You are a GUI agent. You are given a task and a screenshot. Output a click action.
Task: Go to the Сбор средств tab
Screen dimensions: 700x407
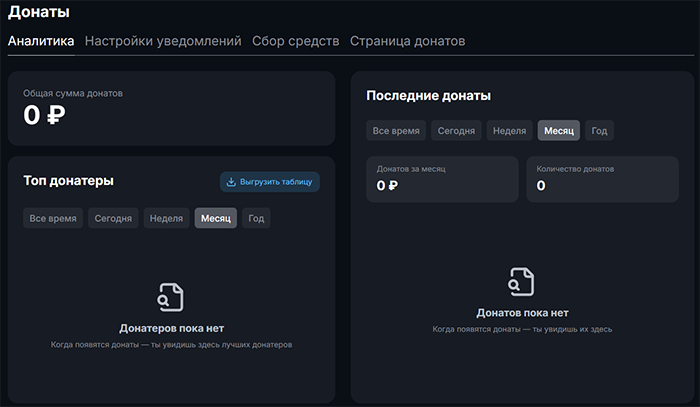coord(295,41)
